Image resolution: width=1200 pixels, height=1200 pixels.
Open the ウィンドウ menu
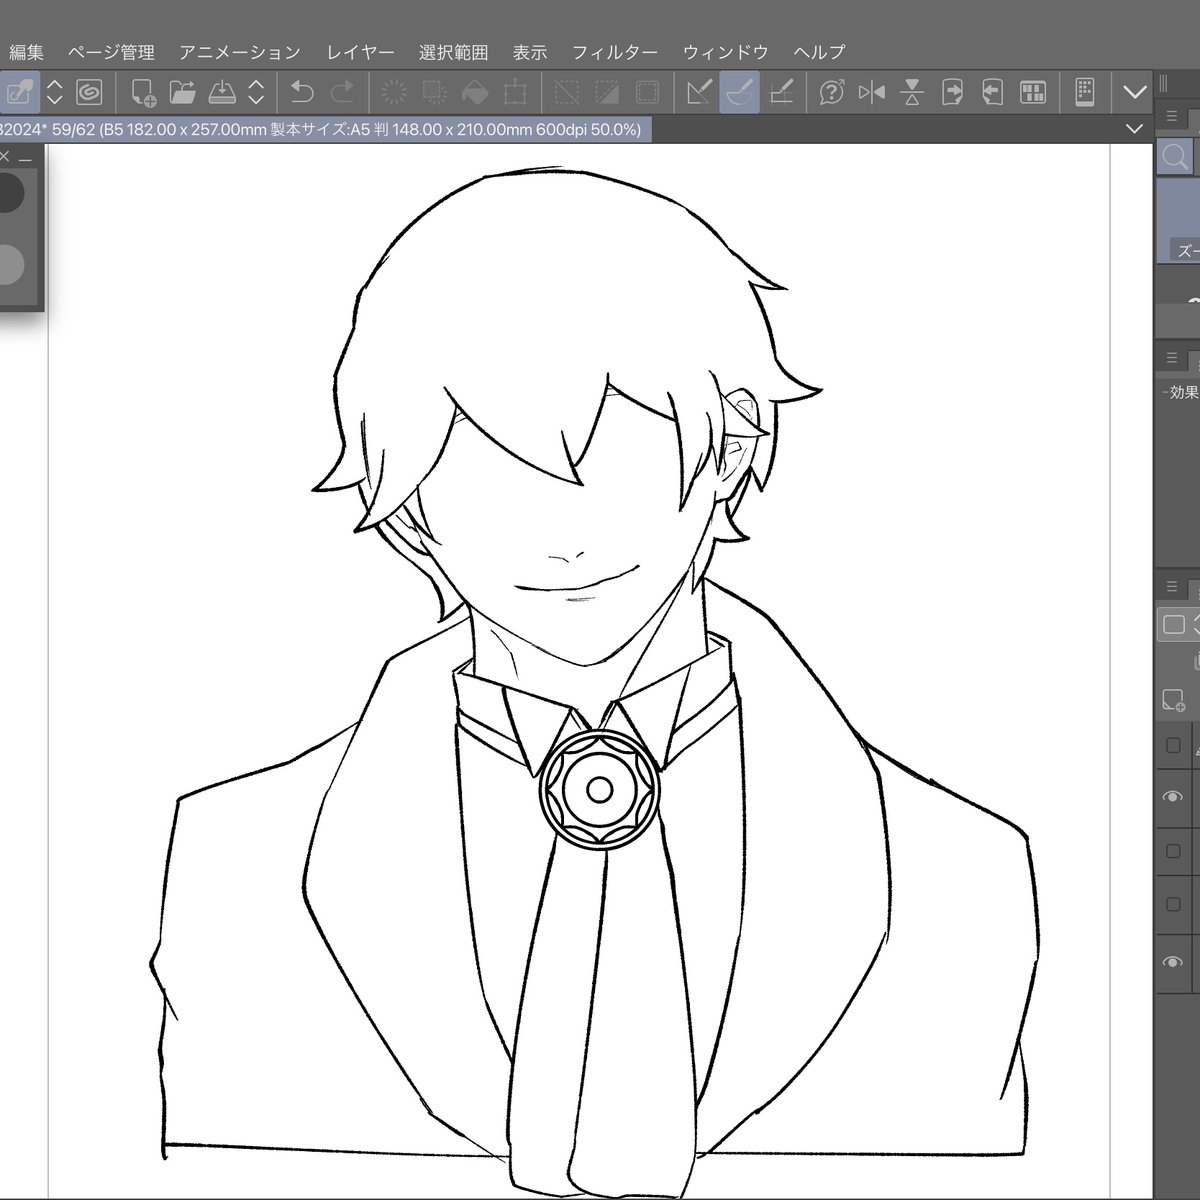726,52
